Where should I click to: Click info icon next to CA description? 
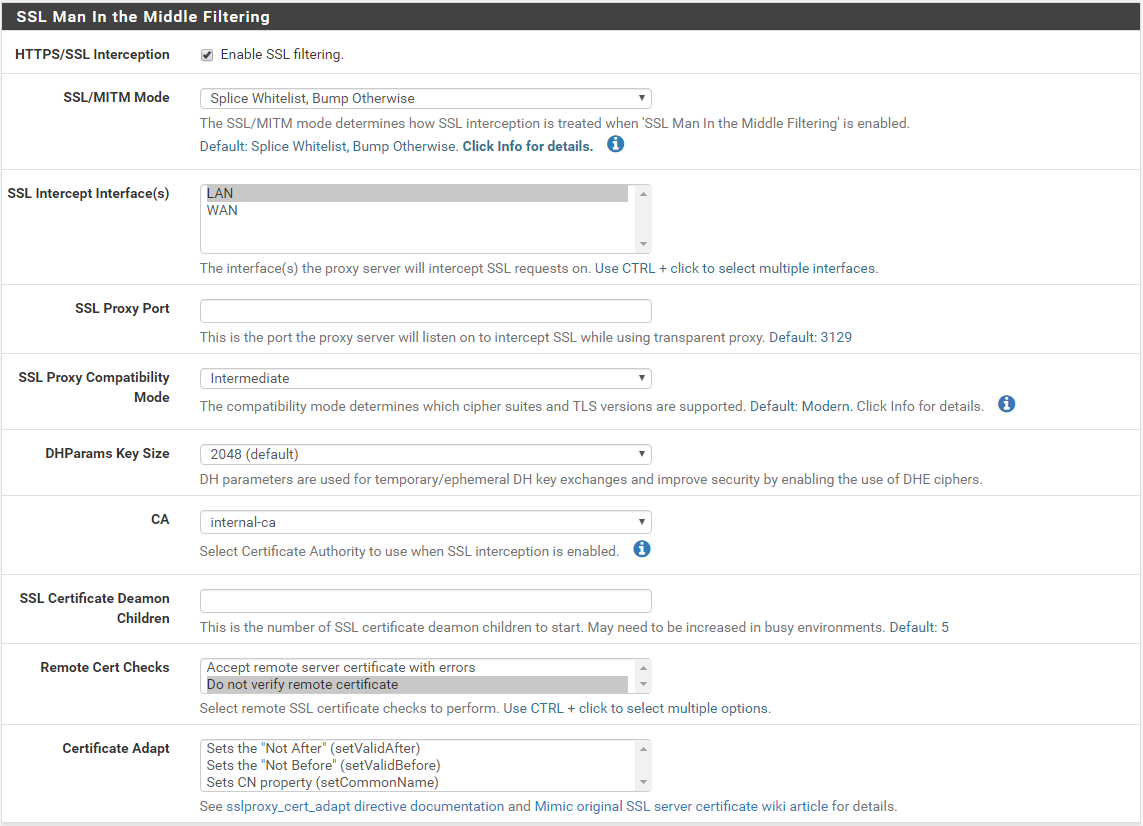642,550
